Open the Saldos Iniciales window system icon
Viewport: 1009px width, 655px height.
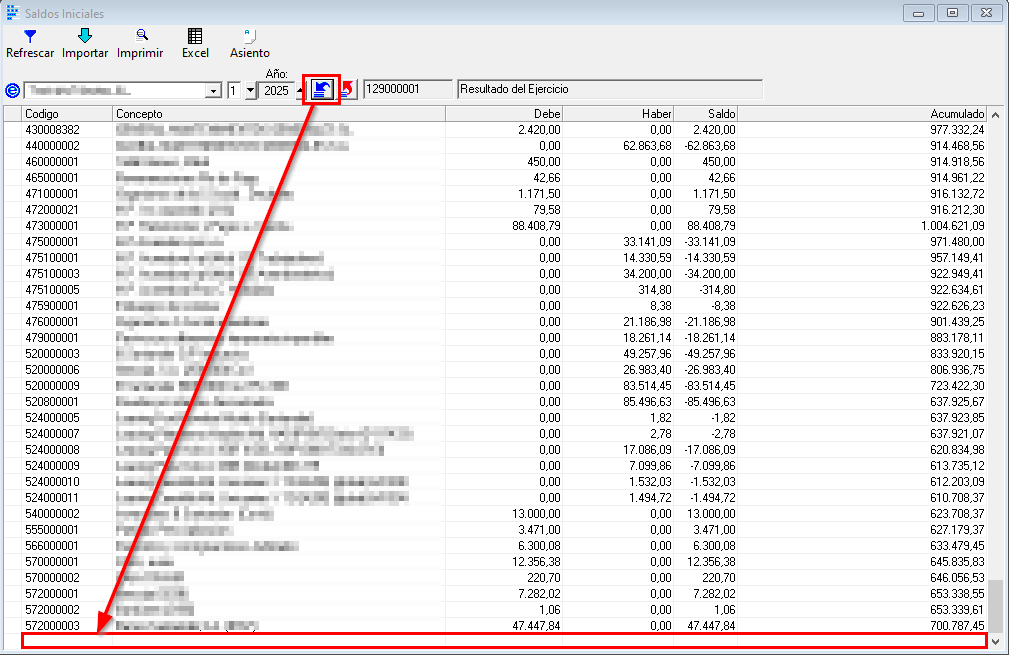pos(12,13)
